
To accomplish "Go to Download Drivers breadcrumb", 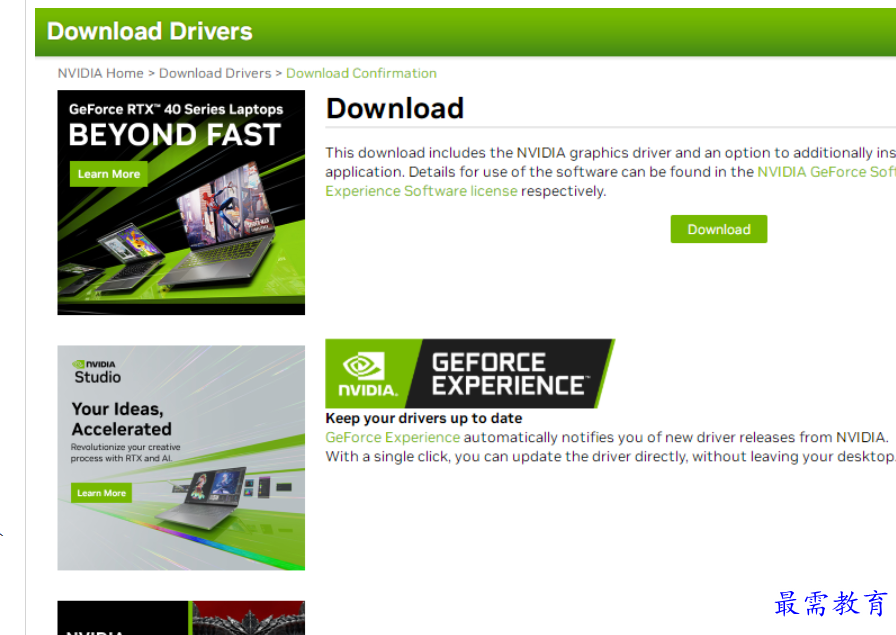I will 215,73.
